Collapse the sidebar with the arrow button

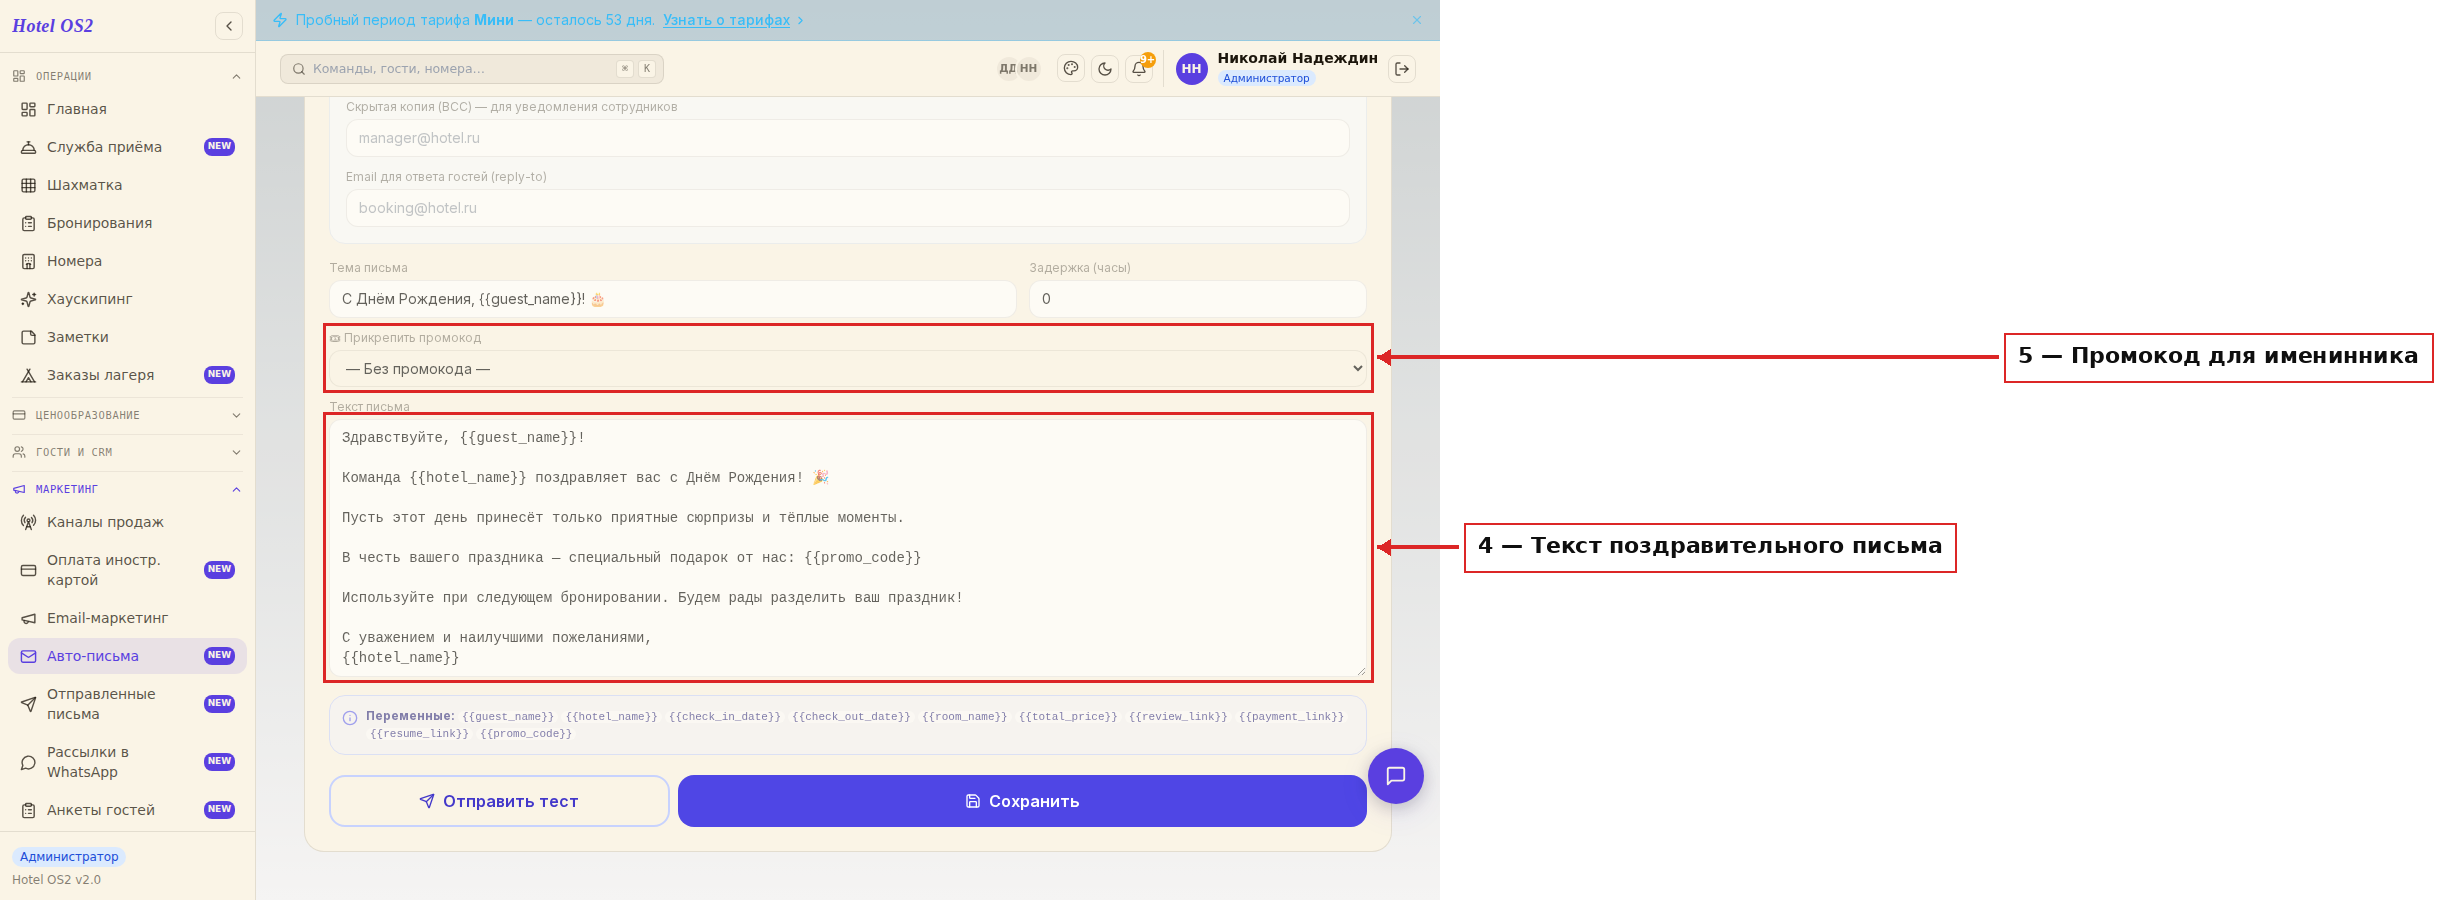[x=229, y=26]
